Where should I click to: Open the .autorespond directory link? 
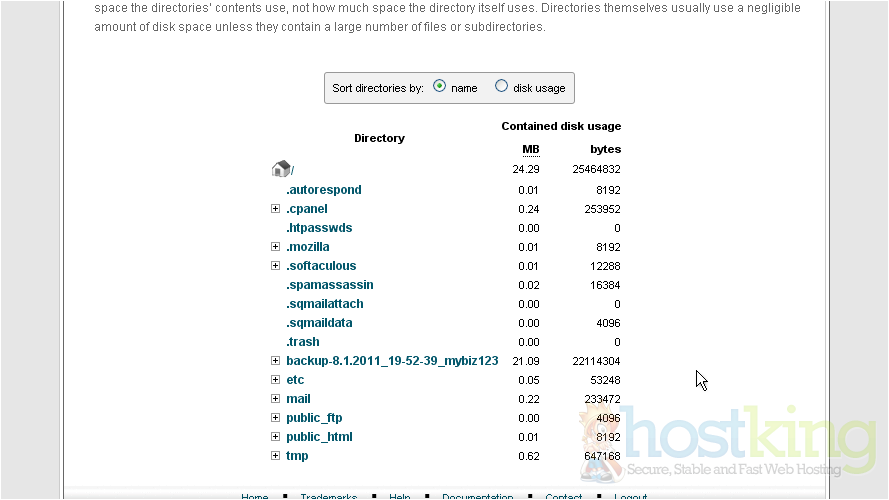[x=323, y=190]
